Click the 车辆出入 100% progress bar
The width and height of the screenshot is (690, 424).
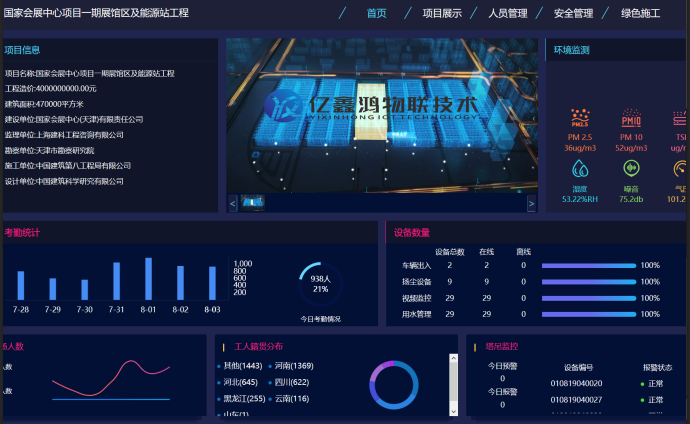589,265
